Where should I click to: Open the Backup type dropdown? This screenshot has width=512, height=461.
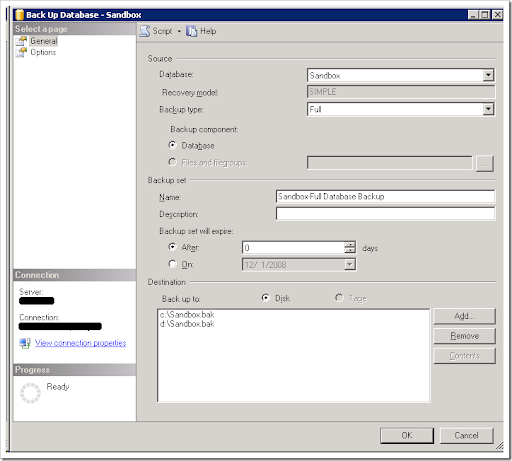coord(488,109)
